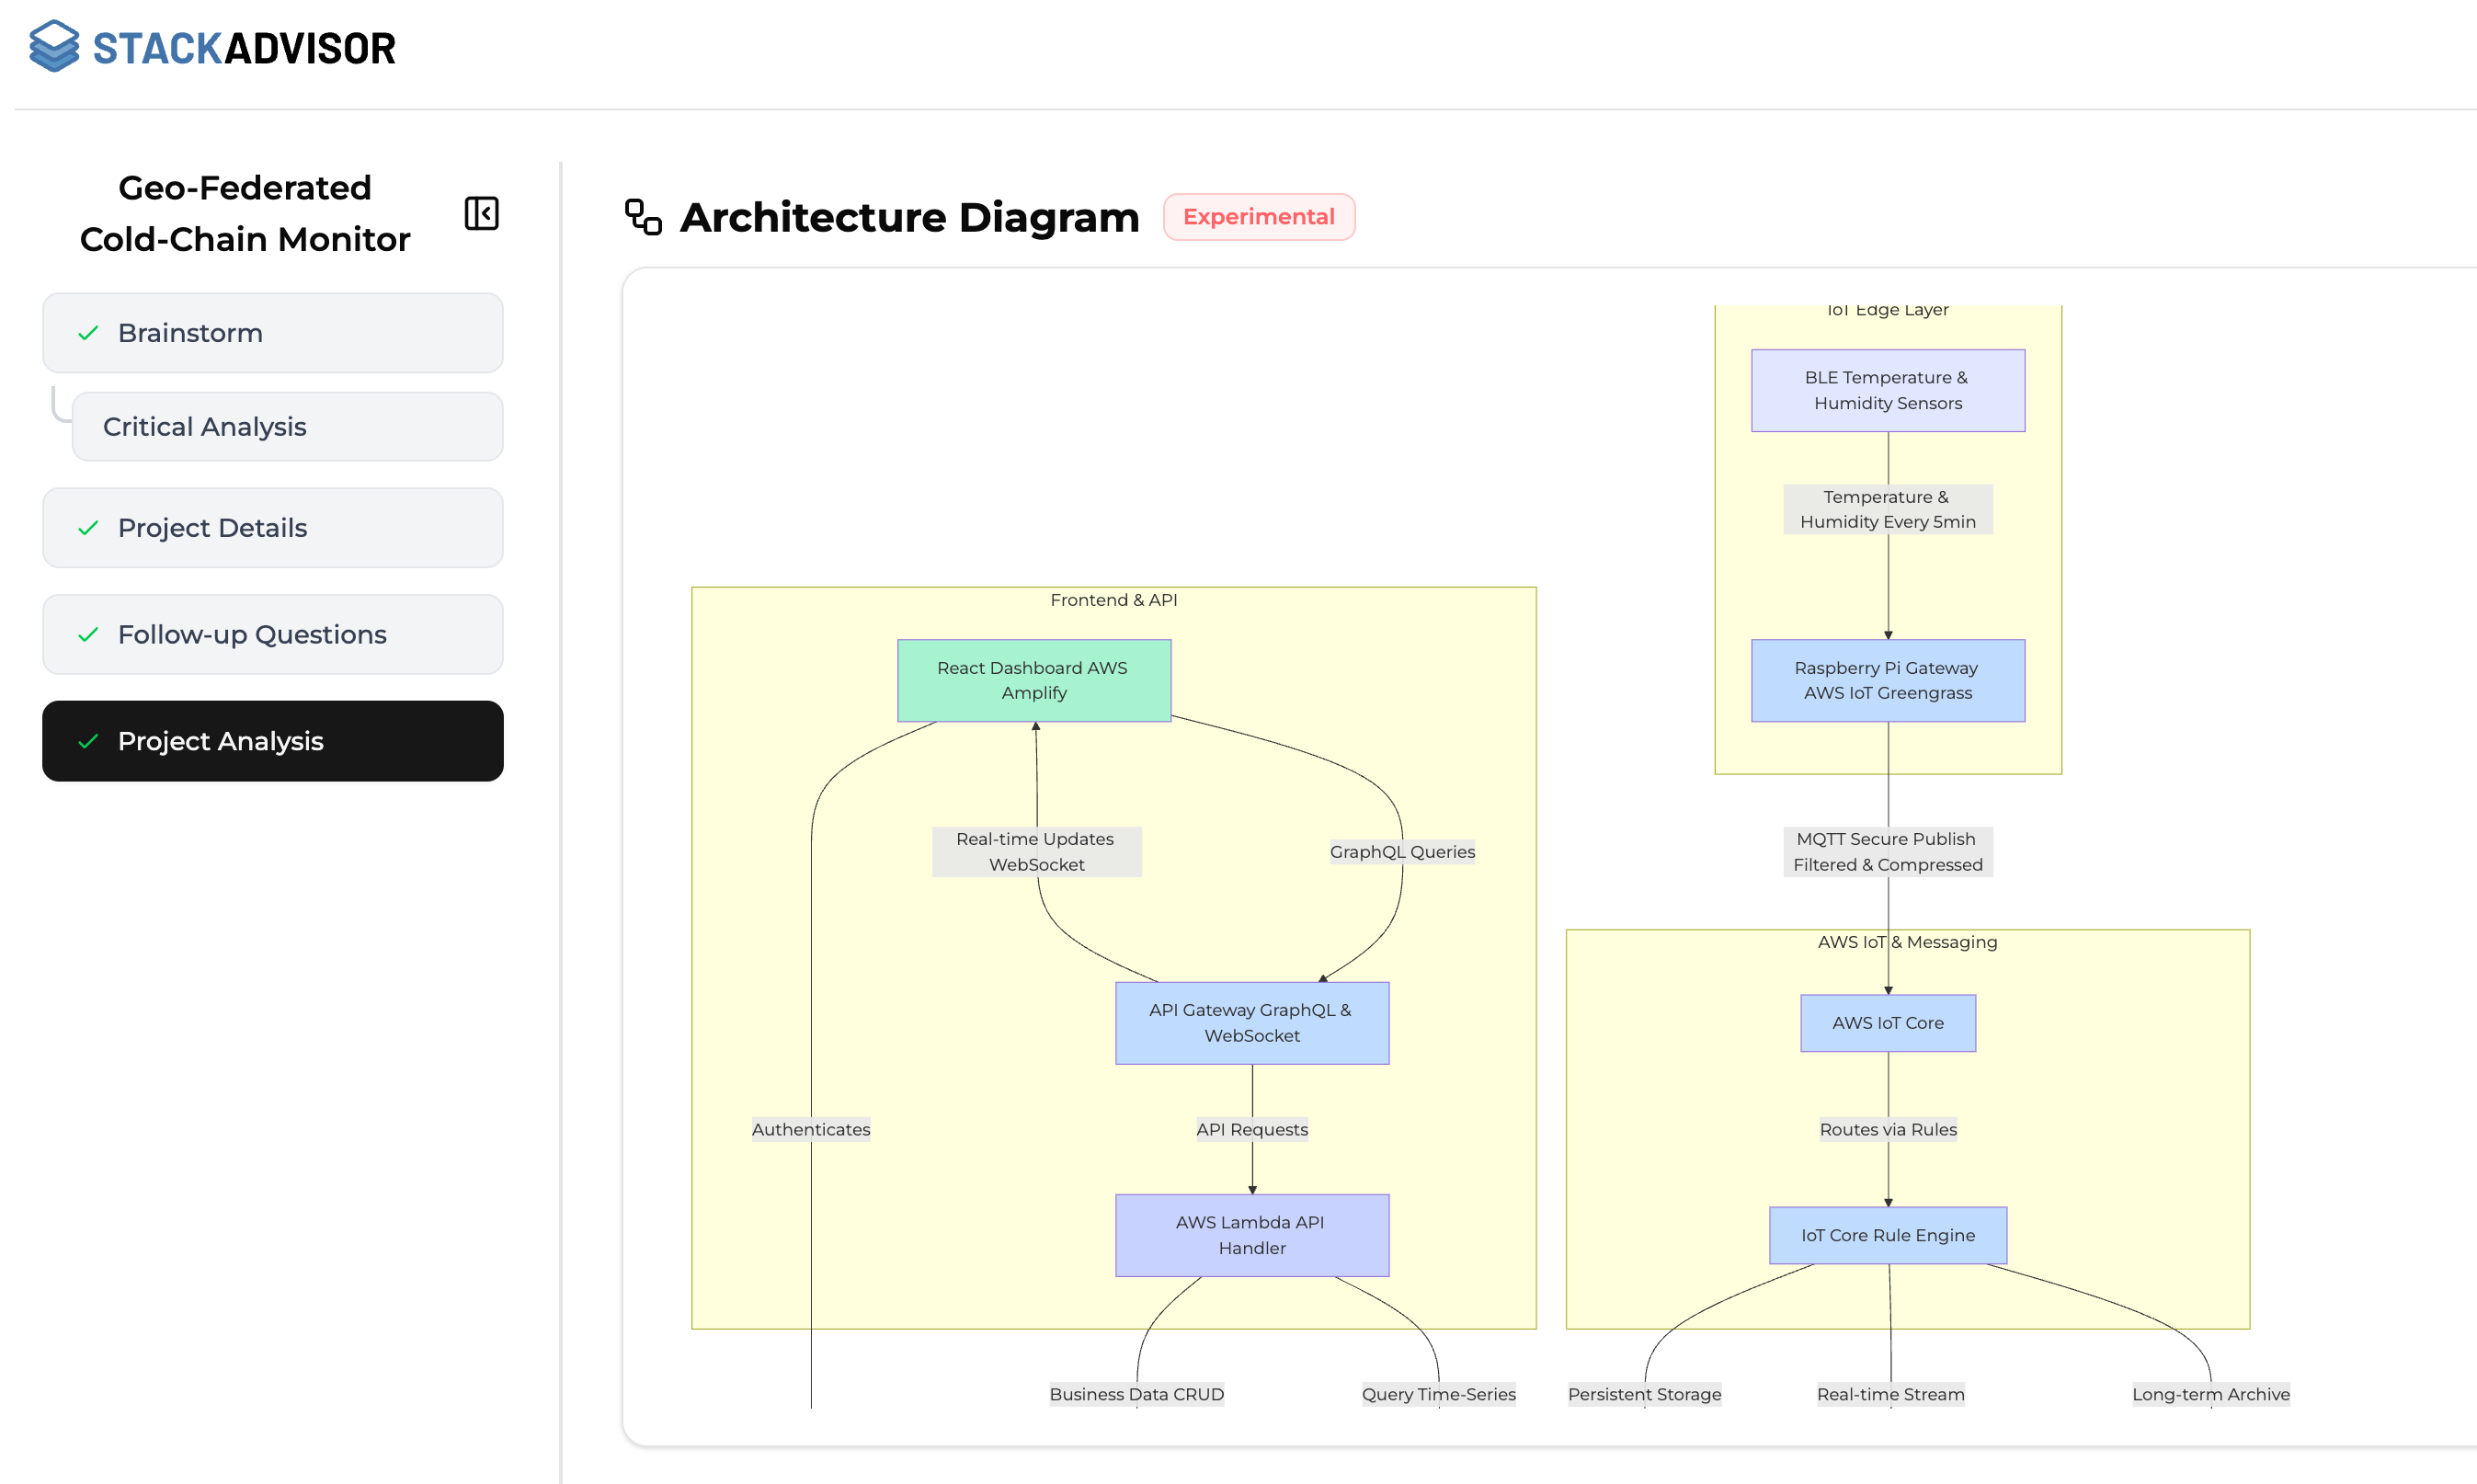Screen dimensions: 2477x1484
Task: Select the Project Details step
Action: coord(212,528)
